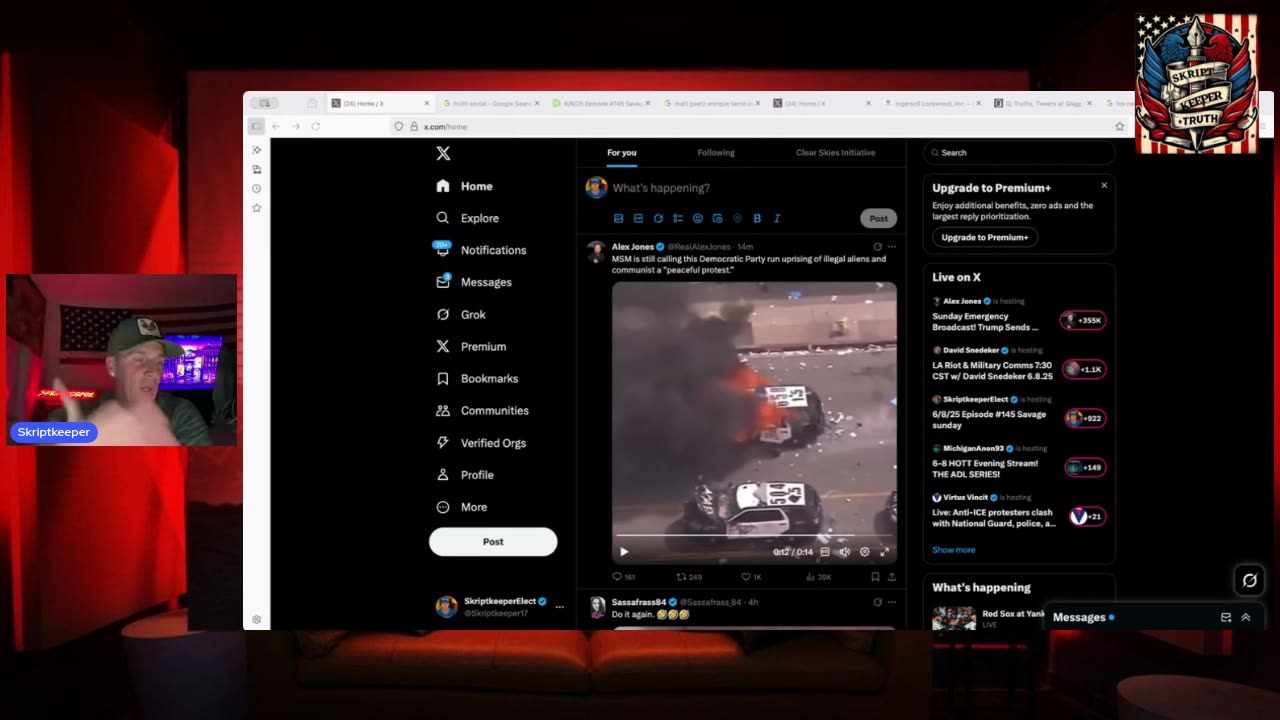This screenshot has width=1280, height=720.
Task: Open the more options on Alex Jones' post
Action: 892,246
